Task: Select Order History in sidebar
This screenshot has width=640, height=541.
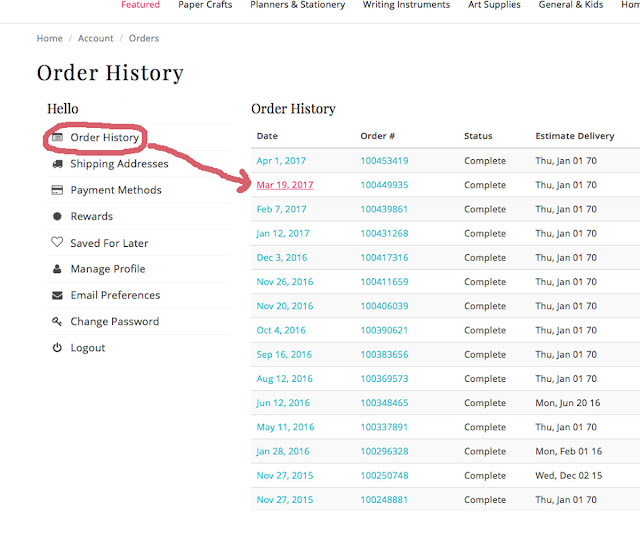Action: click(x=104, y=138)
